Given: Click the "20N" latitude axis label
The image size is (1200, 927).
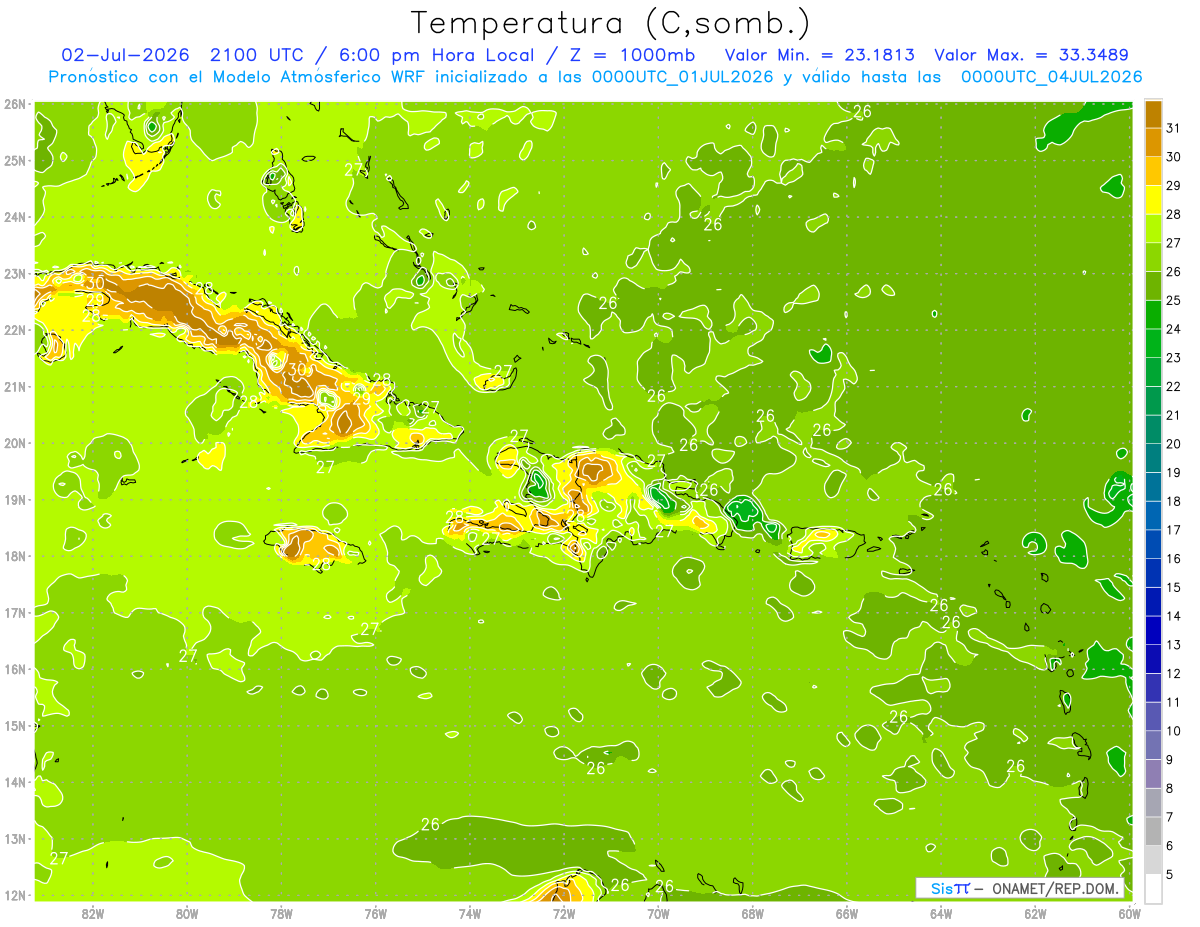Looking at the screenshot, I should pyautogui.click(x=15, y=443).
